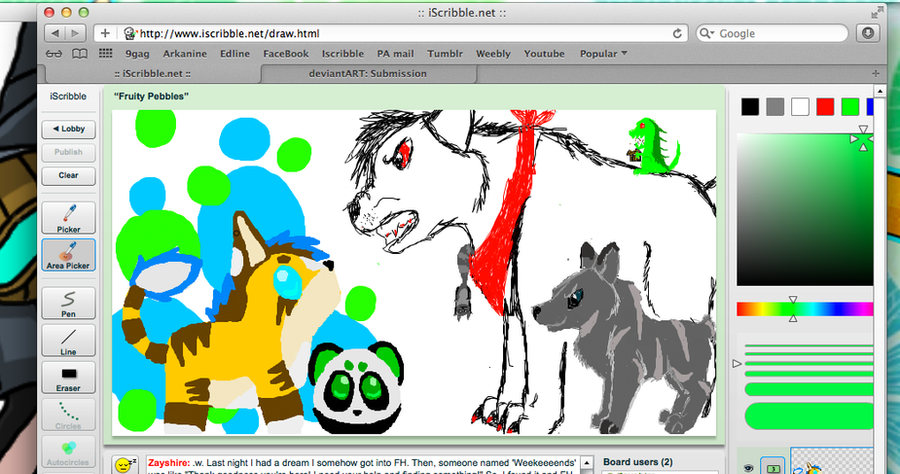Image resolution: width=900 pixels, height=474 pixels.
Task: Pick the red color swatch
Action: coord(825,107)
